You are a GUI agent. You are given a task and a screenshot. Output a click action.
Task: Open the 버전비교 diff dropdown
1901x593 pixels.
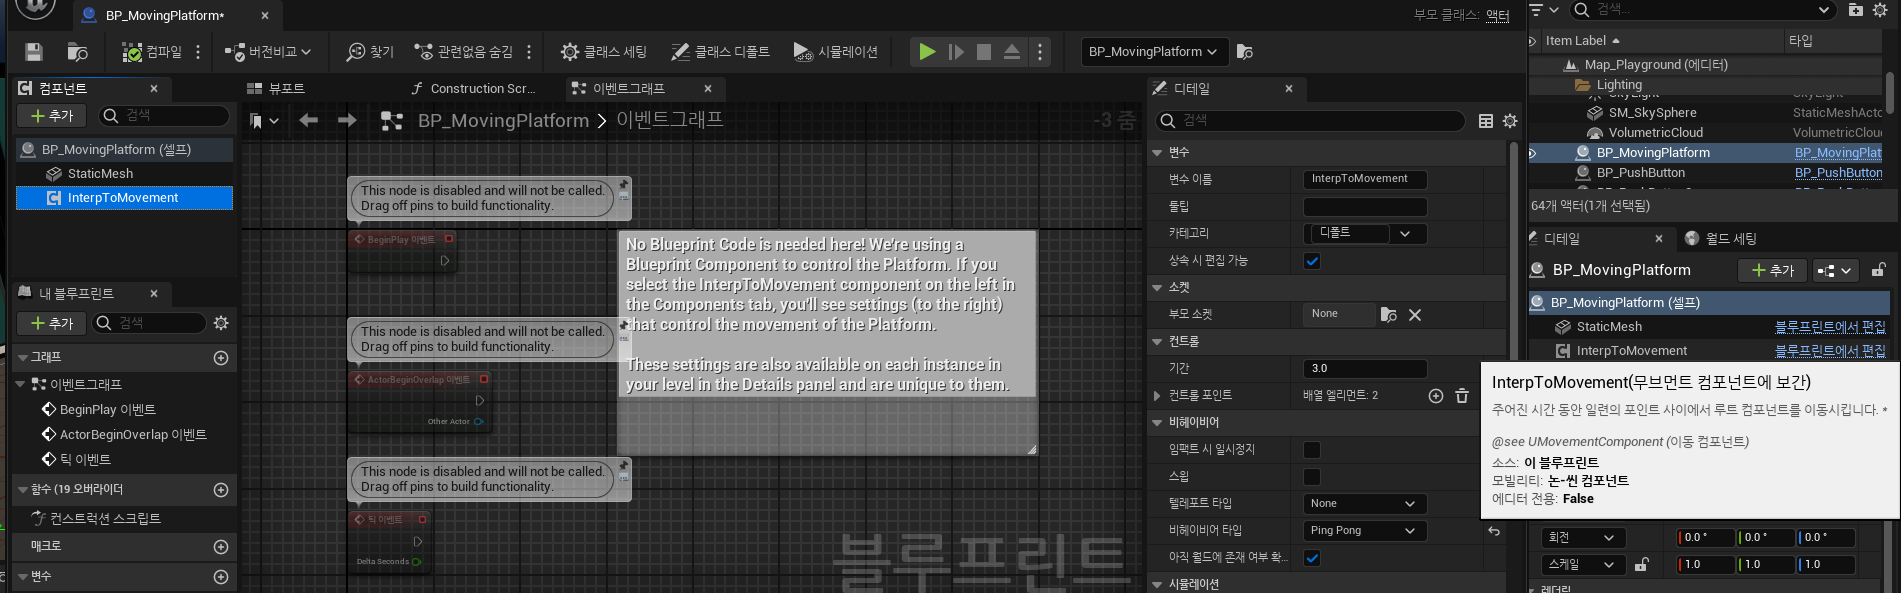coord(268,52)
